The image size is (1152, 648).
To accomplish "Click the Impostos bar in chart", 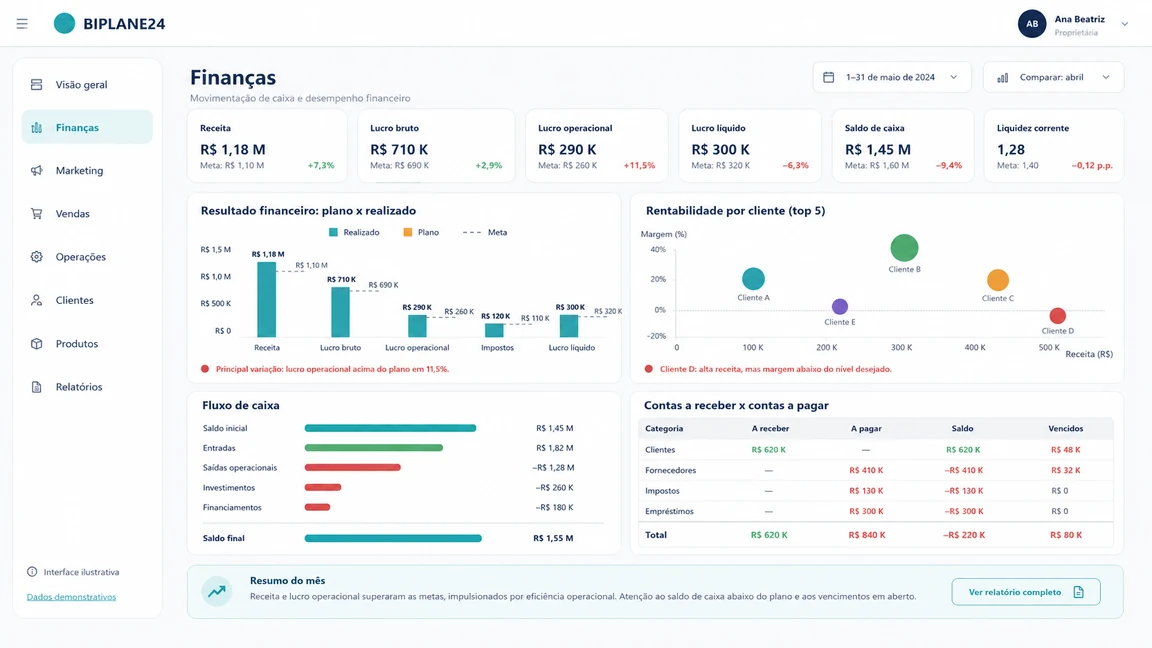I will (494, 331).
